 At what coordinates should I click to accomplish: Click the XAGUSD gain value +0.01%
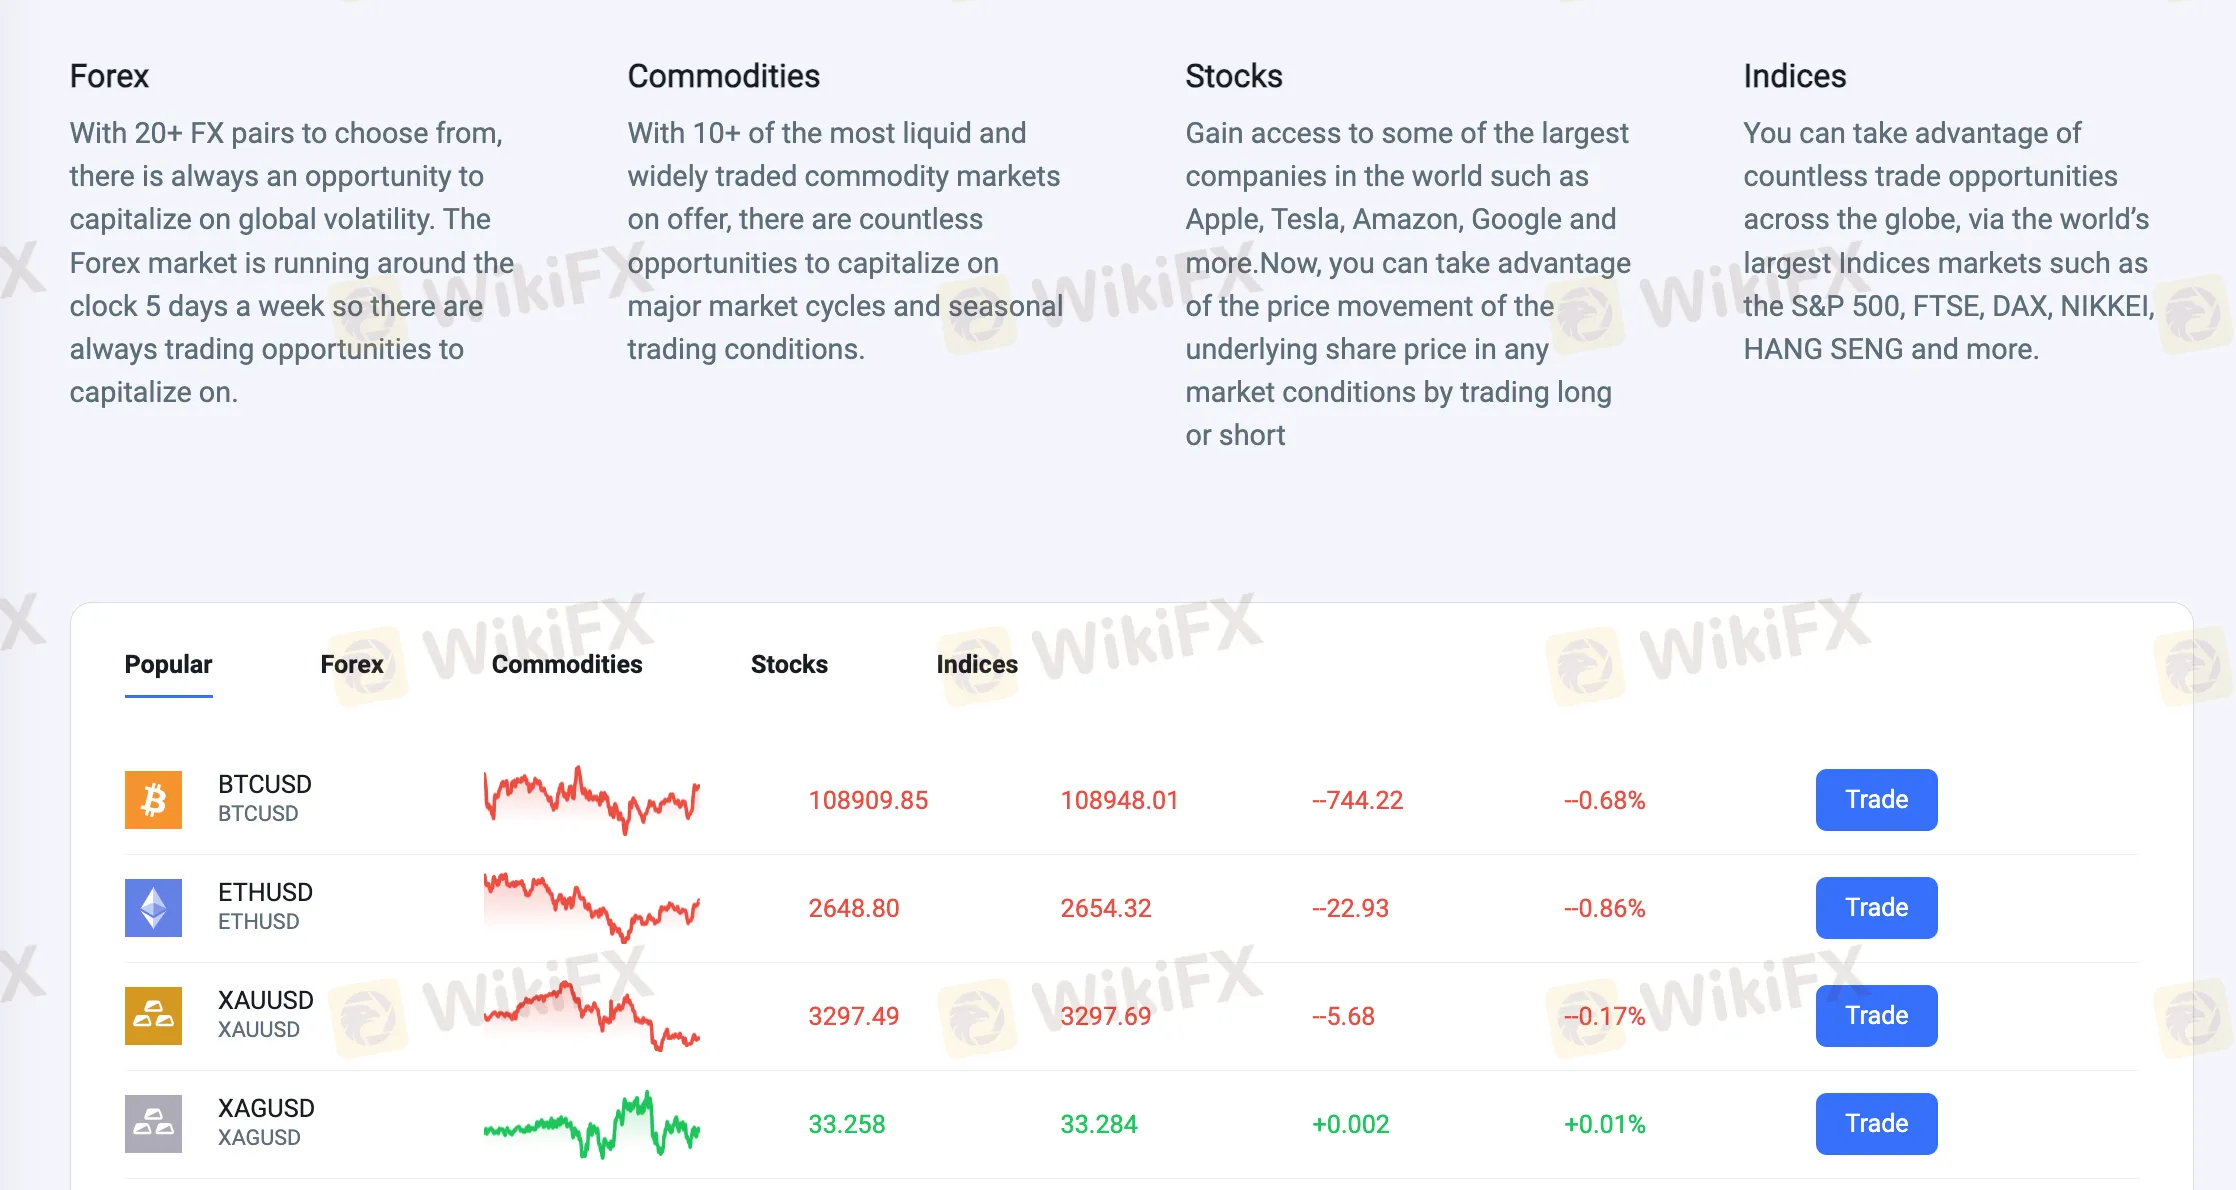[x=1604, y=1122]
